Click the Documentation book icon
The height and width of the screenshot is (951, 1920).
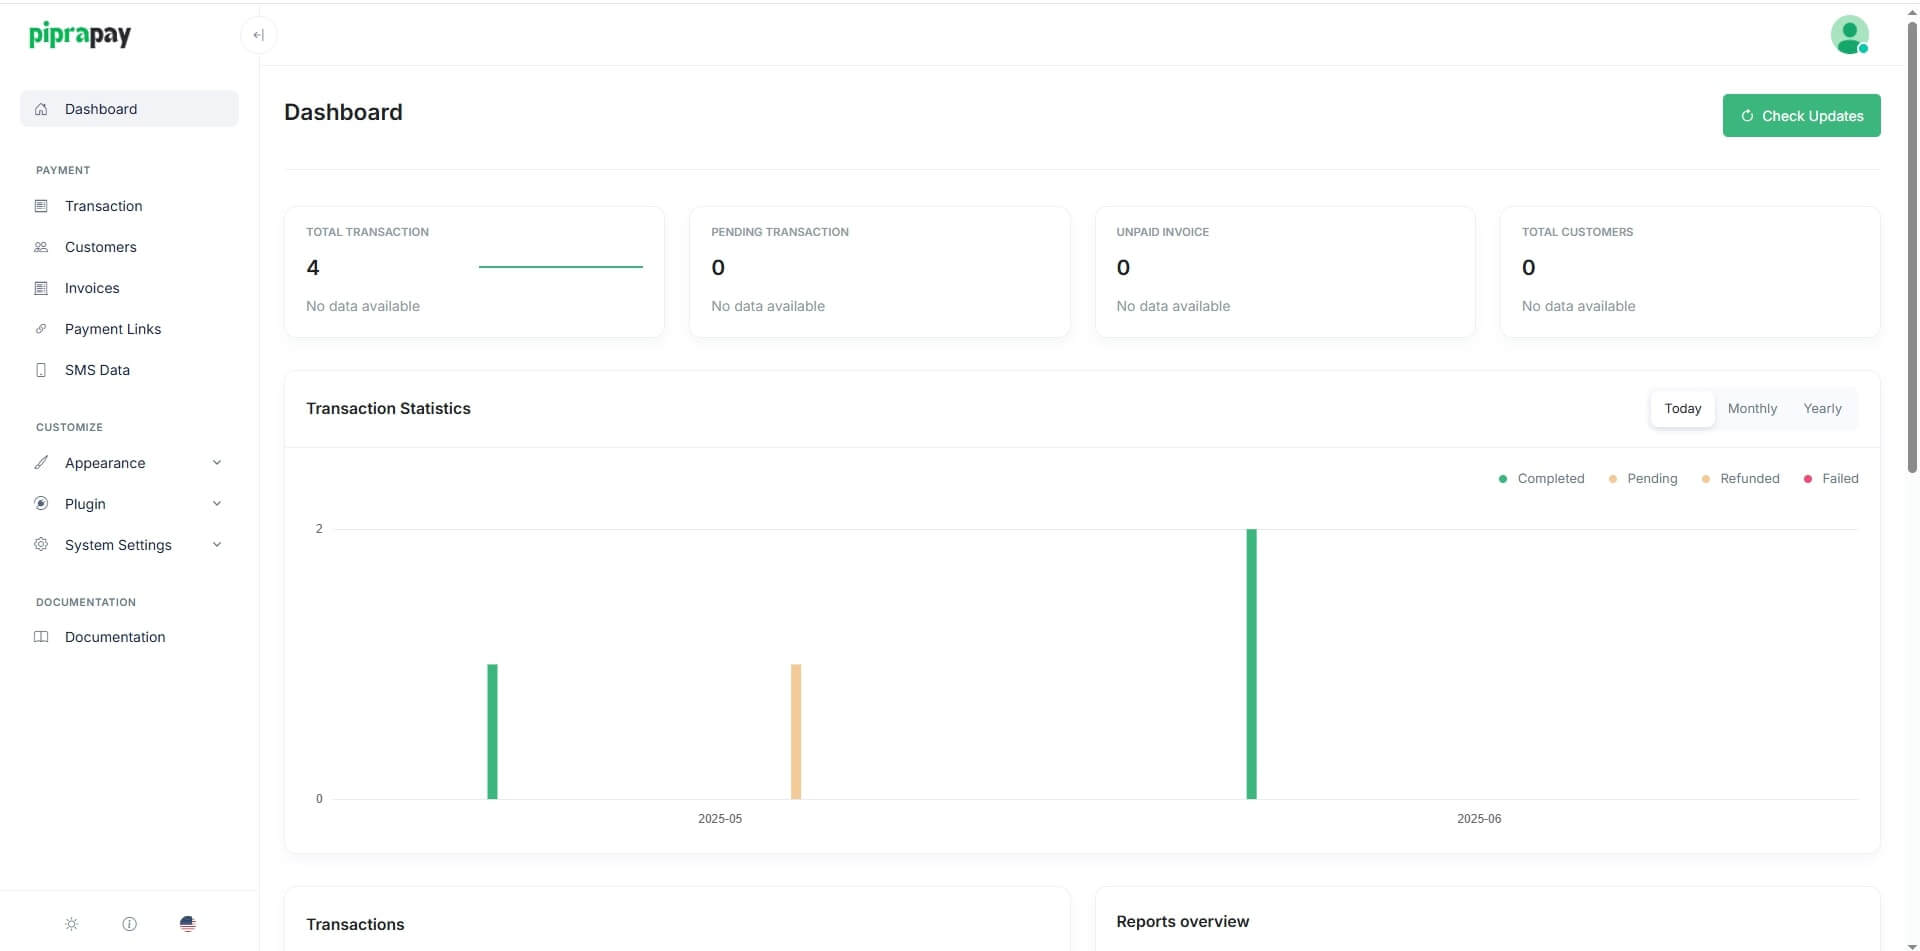tap(41, 637)
